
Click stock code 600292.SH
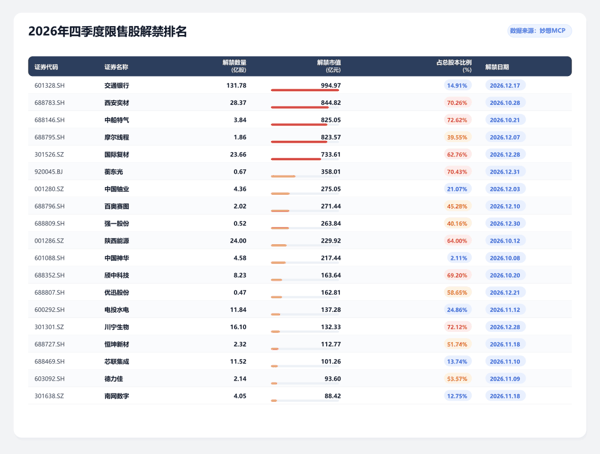(x=50, y=309)
